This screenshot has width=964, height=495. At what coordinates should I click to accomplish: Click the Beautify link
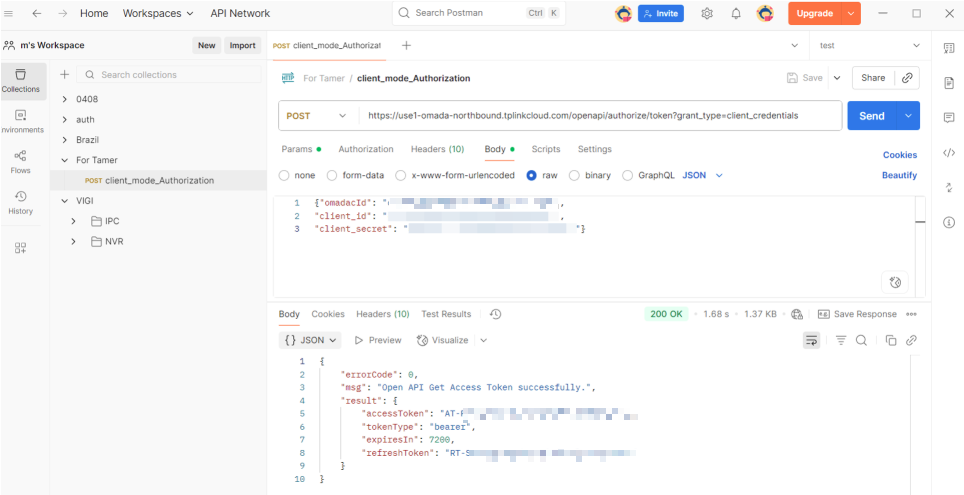coord(899,175)
